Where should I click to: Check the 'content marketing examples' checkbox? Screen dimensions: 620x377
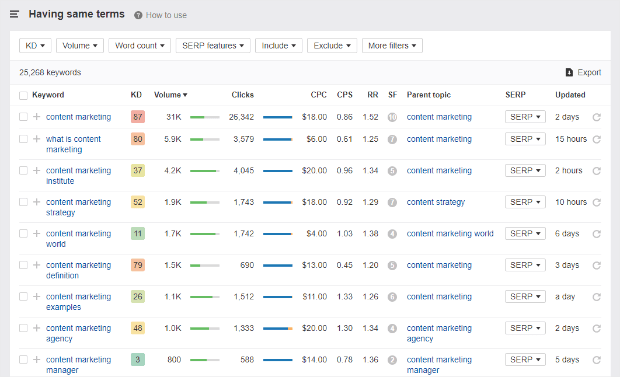(x=23, y=296)
